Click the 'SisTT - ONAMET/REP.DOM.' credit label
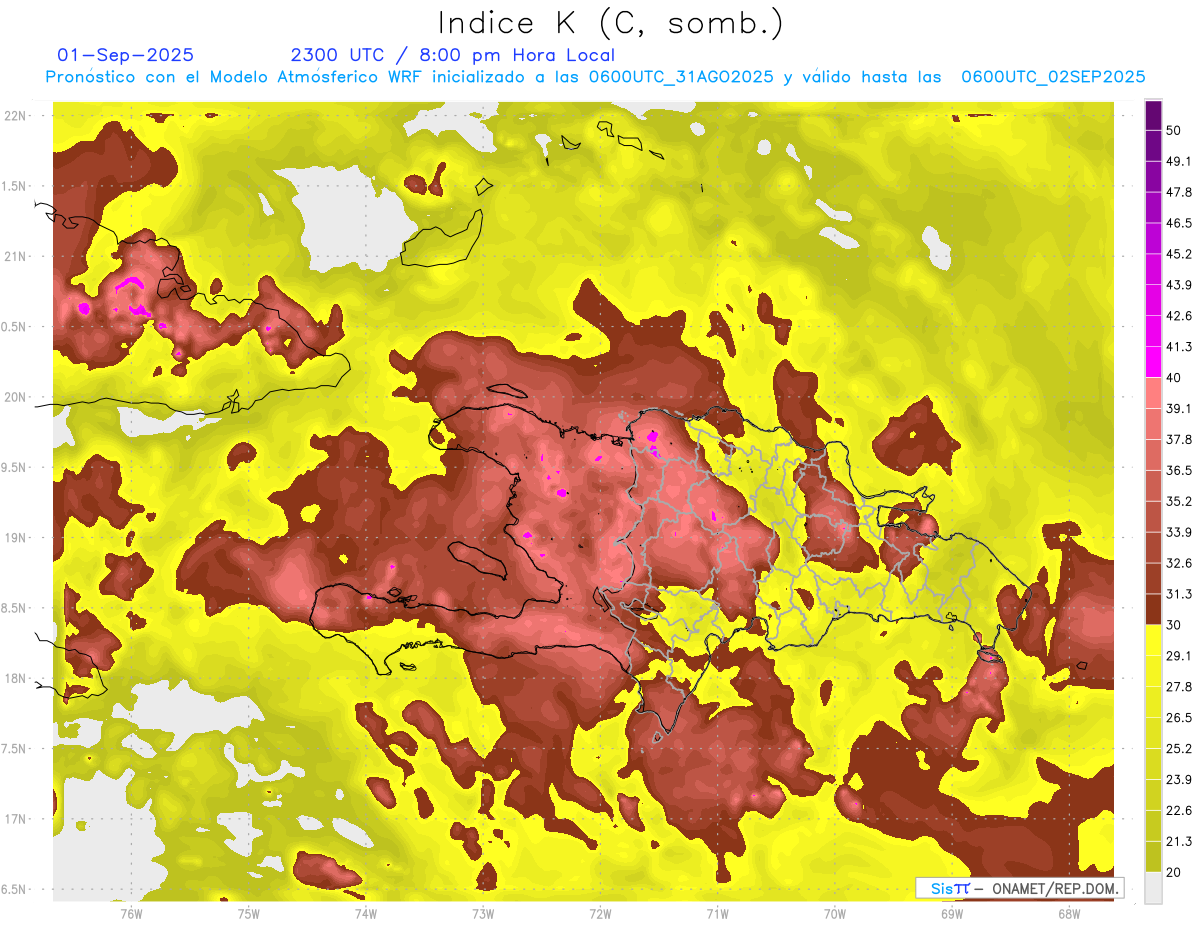The width and height of the screenshot is (1200, 927). 1019,888
